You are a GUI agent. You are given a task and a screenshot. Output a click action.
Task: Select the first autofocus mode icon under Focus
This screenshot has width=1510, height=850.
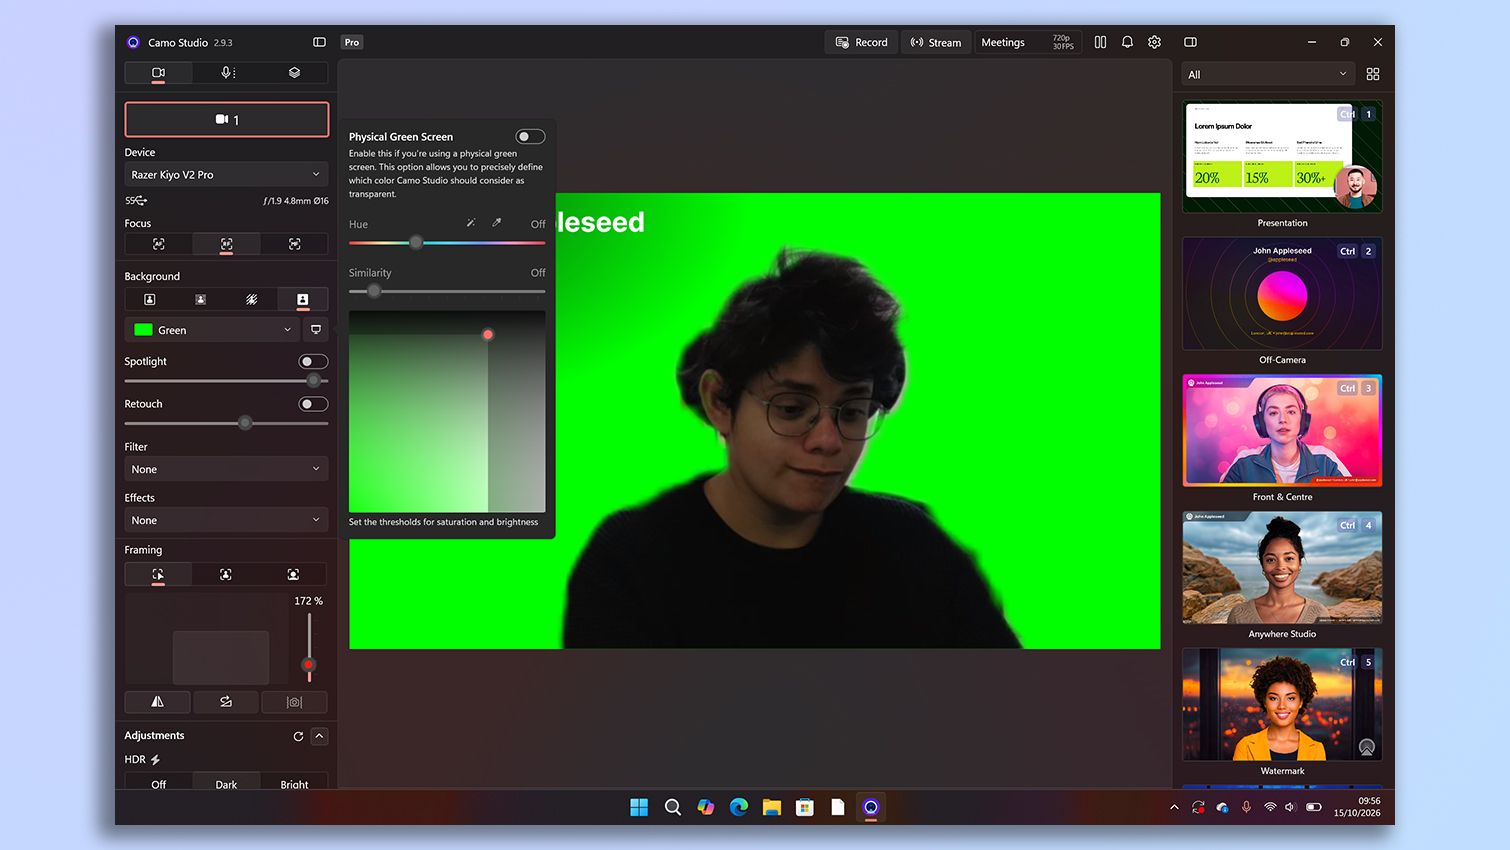point(158,244)
